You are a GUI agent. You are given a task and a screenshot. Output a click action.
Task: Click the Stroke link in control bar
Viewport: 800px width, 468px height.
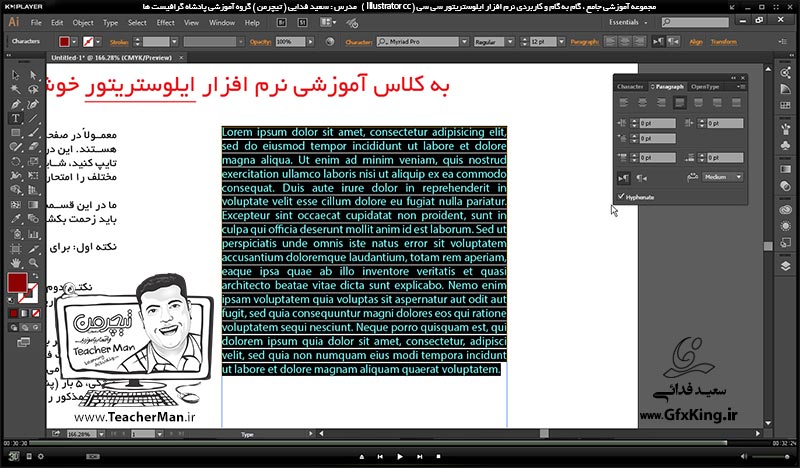[119, 42]
